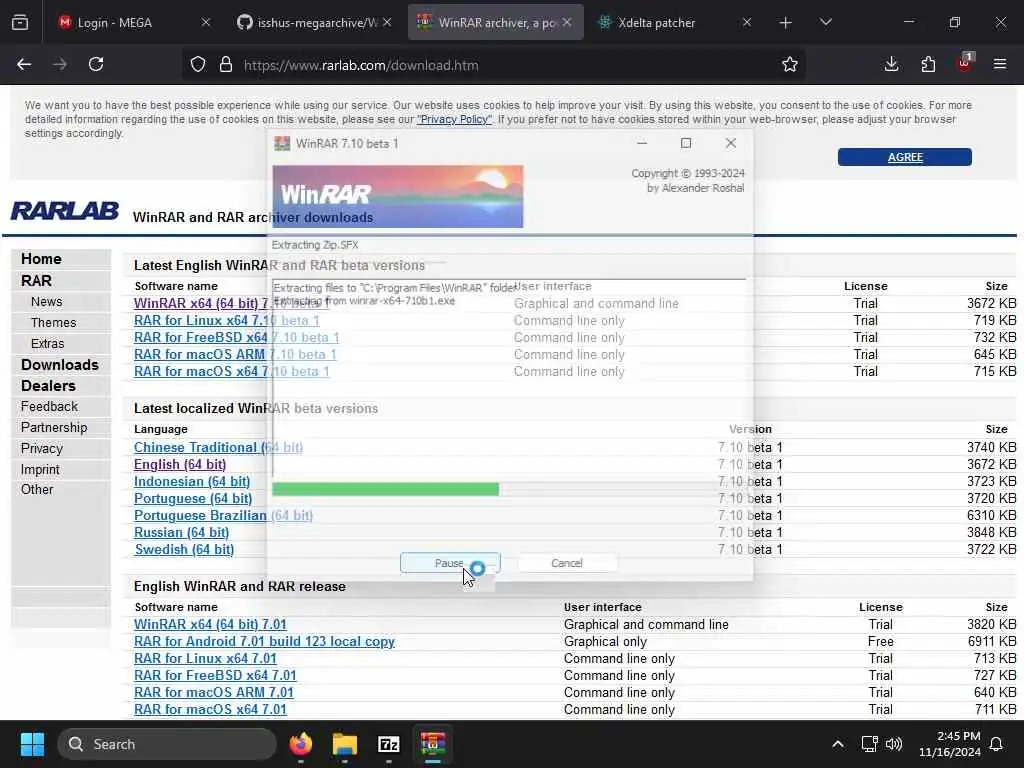Click the red uBlock extension icon
The image size is (1024, 768).
[965, 63]
